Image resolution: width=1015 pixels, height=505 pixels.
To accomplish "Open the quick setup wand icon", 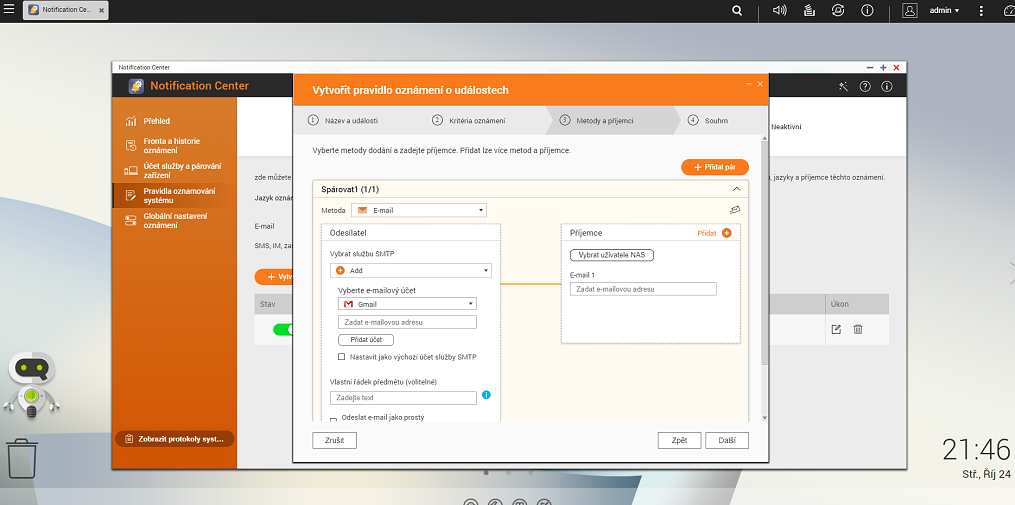I will (843, 86).
